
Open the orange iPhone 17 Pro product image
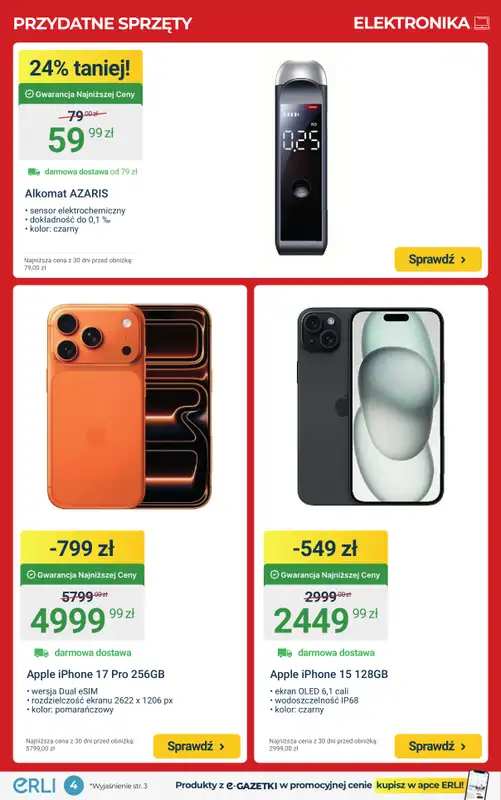[x=129, y=407]
